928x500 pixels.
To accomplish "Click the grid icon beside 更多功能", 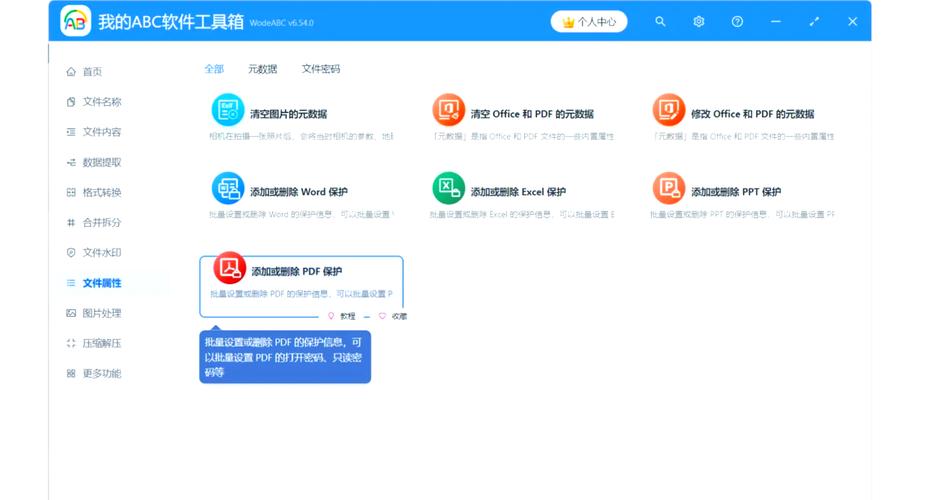I will pos(71,373).
